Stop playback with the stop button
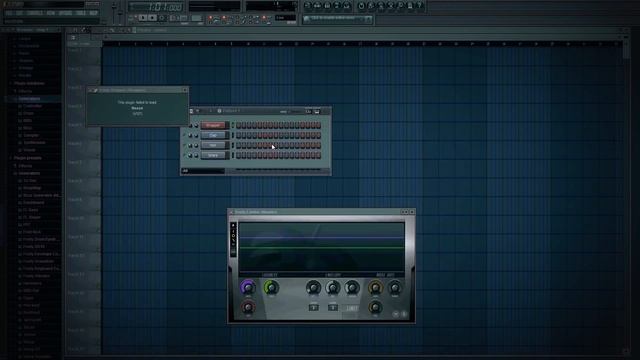This screenshot has height=360, width=640. coord(152,18)
